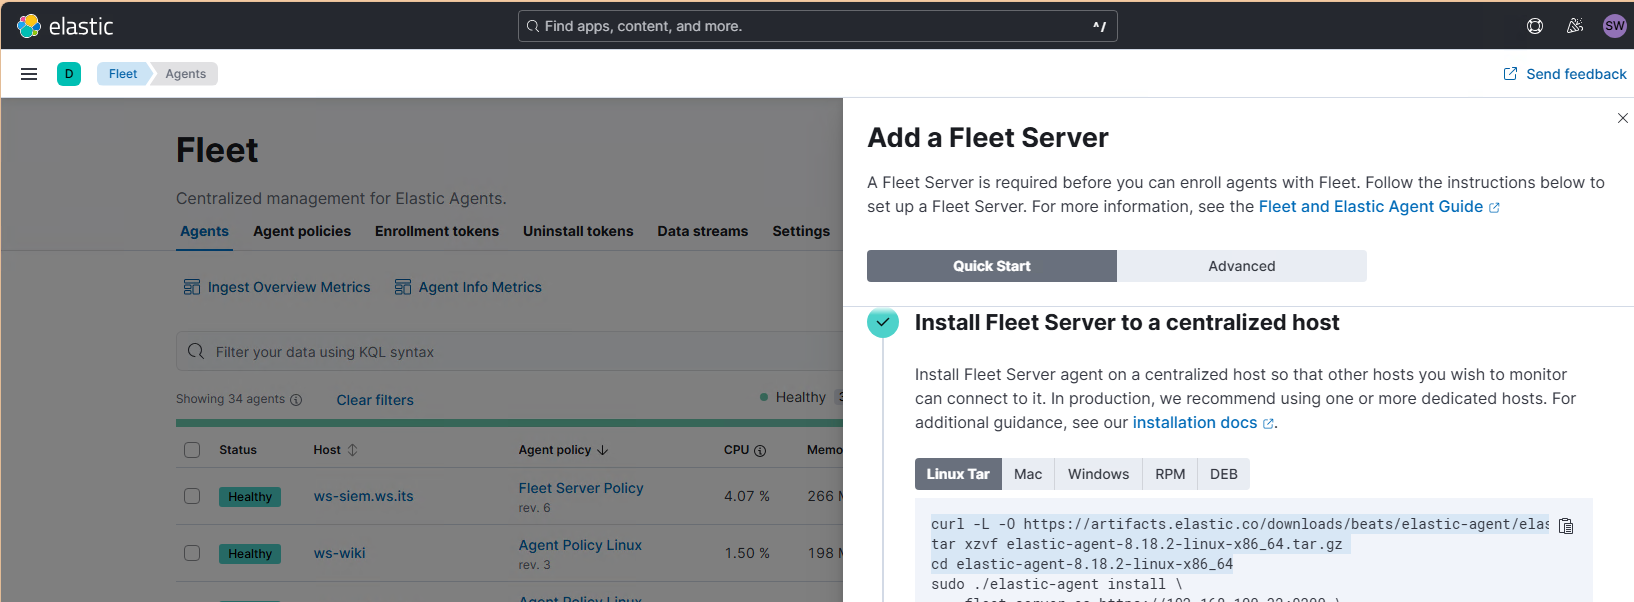Click the "tar xzvf elastic-agent-8.18.2-linux-x86_64.tar.gz" line
This screenshot has width=1634, height=602.
tap(1137, 544)
